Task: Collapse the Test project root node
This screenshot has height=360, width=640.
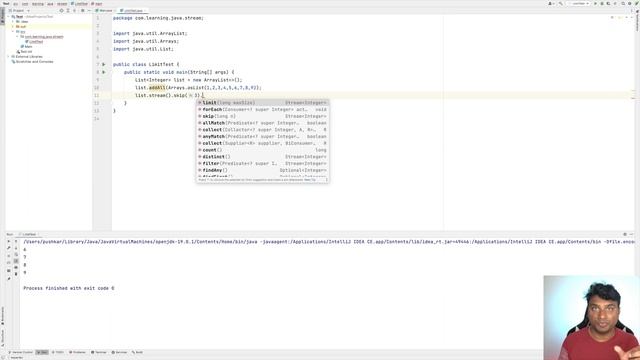Action: pos(8,17)
